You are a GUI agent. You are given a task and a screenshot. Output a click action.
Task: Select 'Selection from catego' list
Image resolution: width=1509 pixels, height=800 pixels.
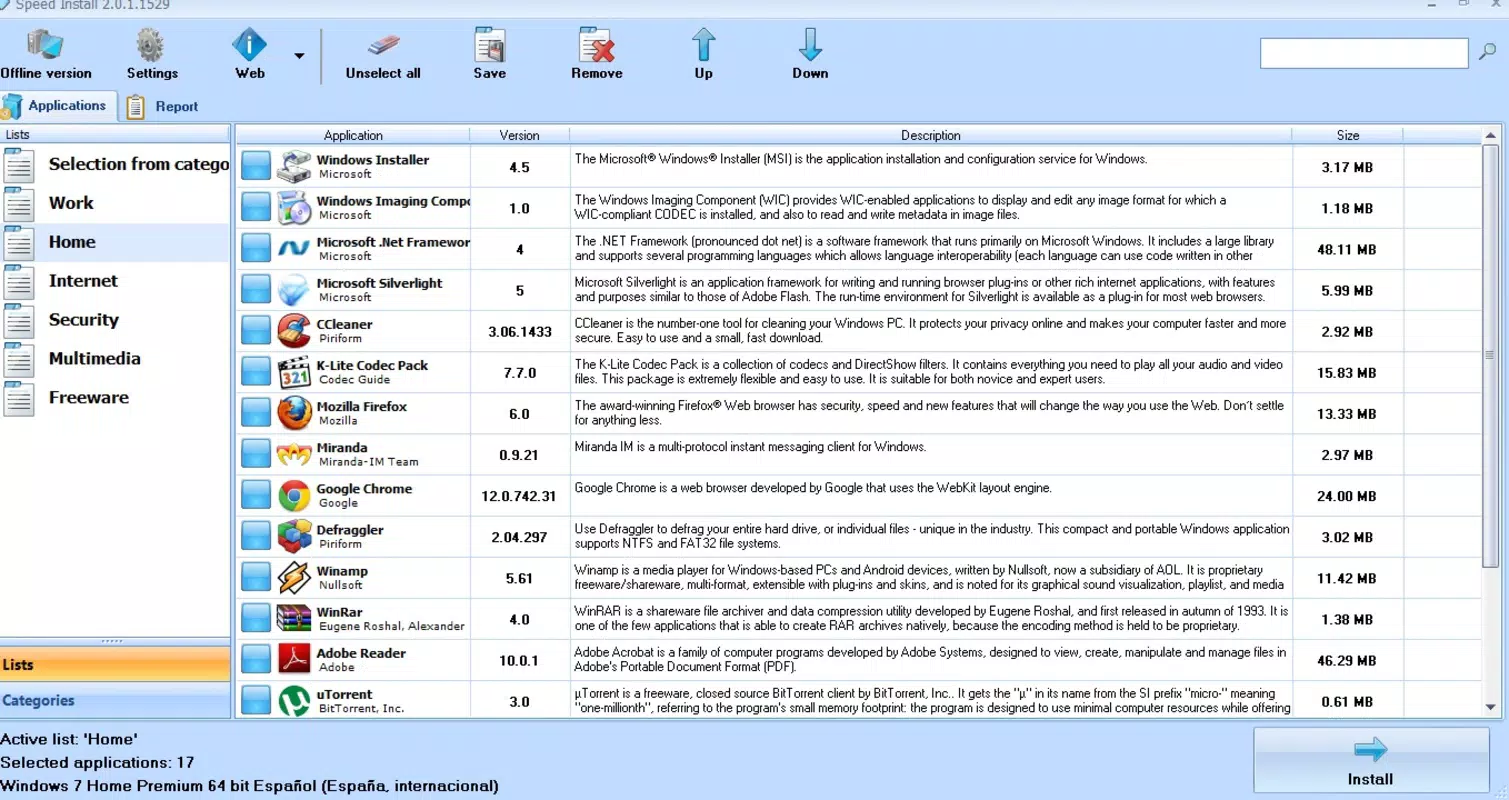coord(115,164)
